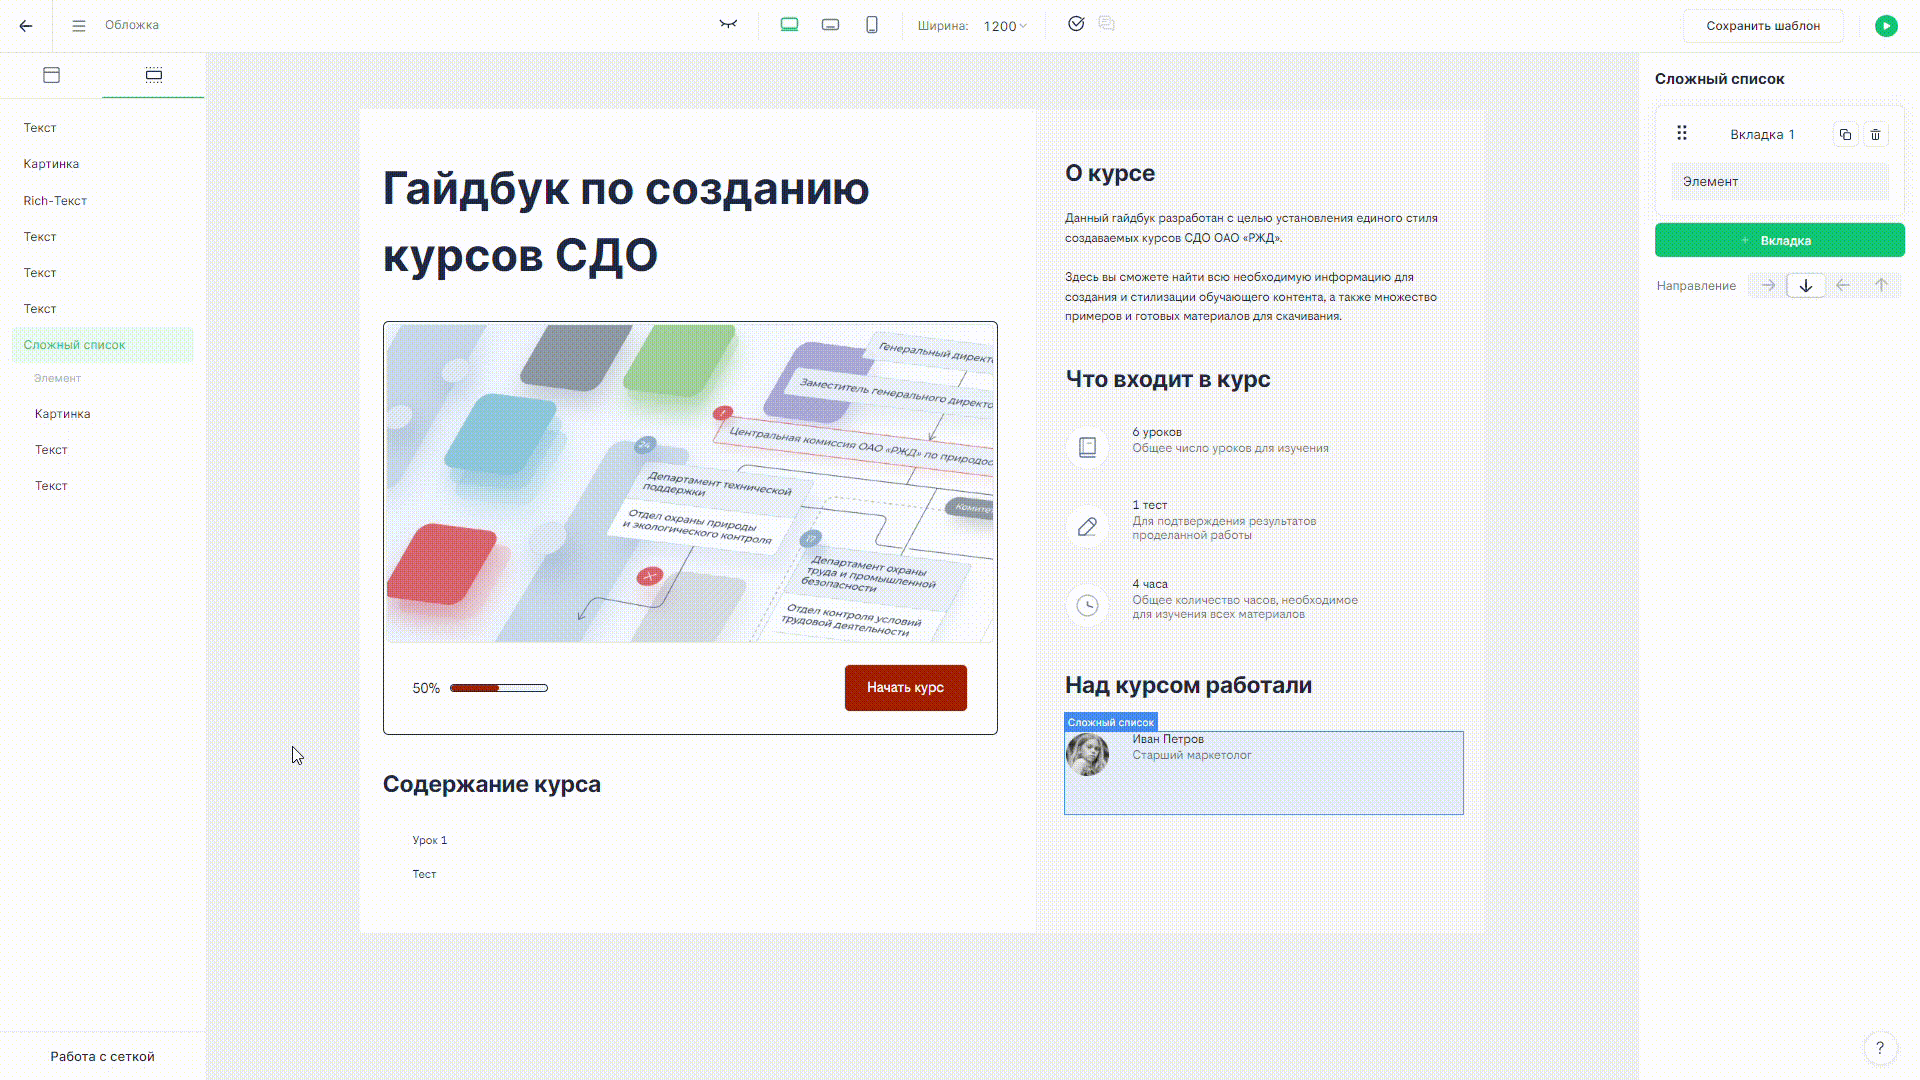Select Rich-Текст item in left panel

(55, 201)
